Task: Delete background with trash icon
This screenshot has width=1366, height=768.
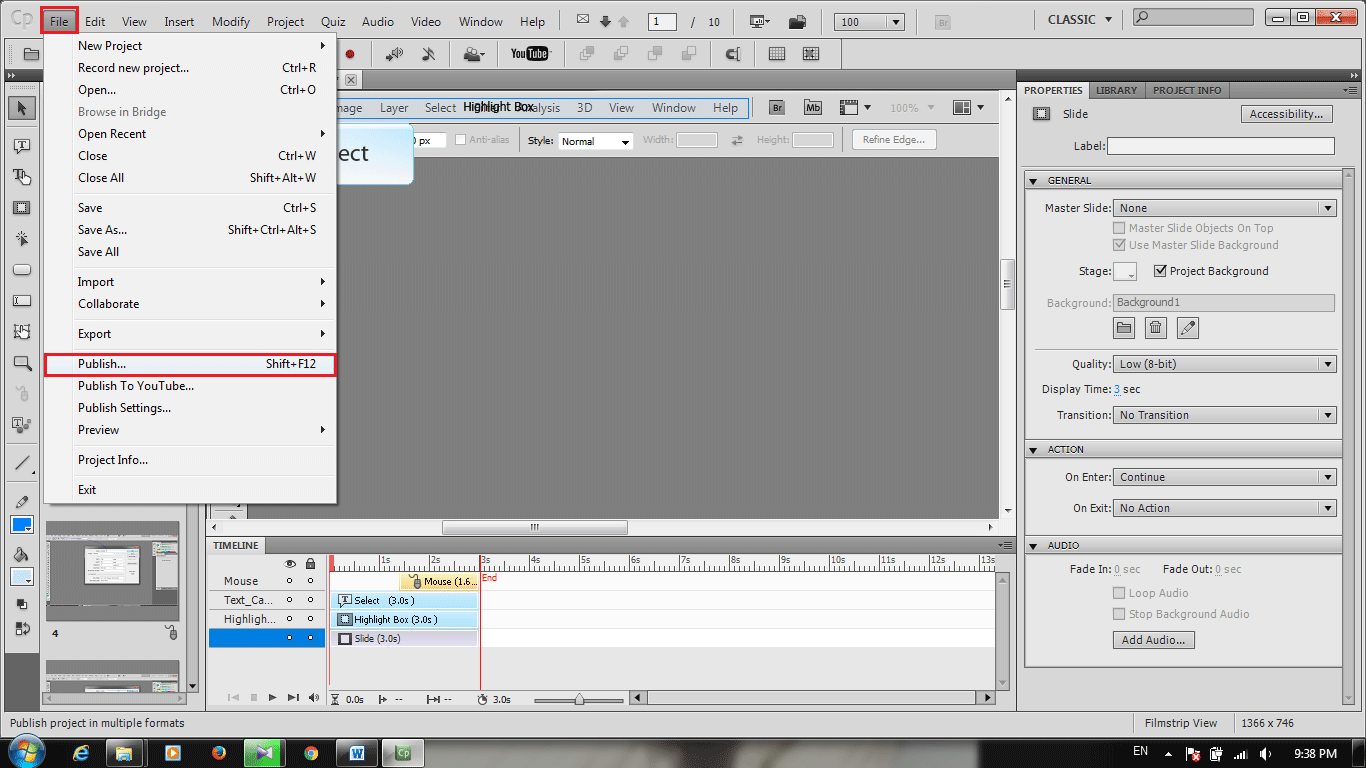Action: click(1156, 327)
